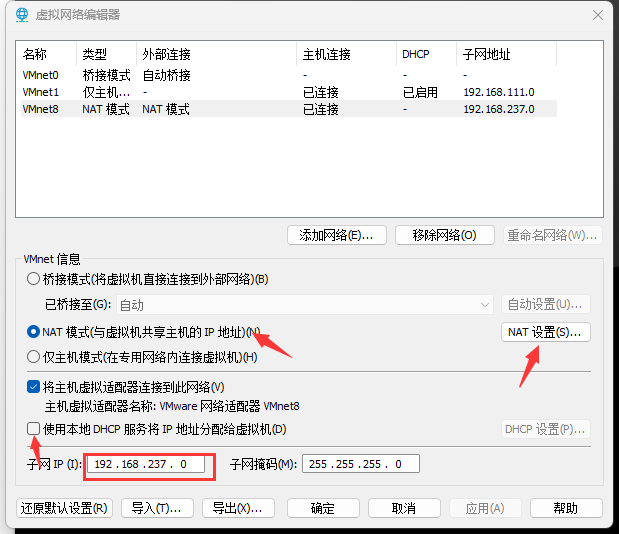Click the 子网掩码 input field
The image size is (619, 534).
(x=360, y=464)
